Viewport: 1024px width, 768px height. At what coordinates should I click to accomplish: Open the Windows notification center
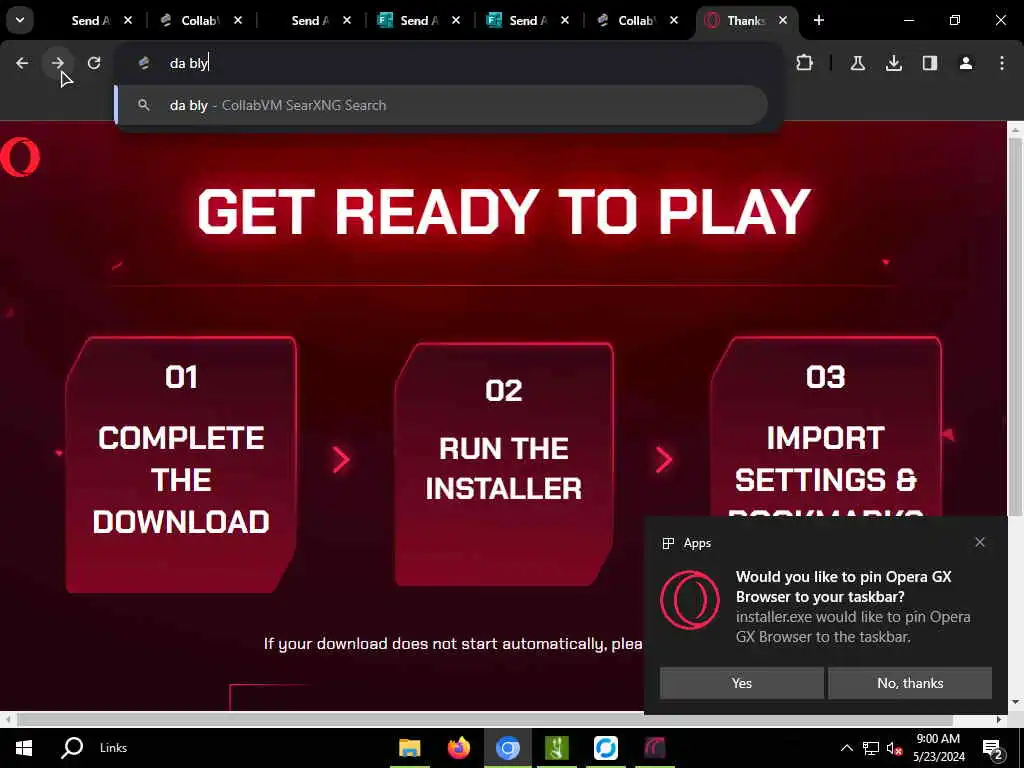point(993,748)
